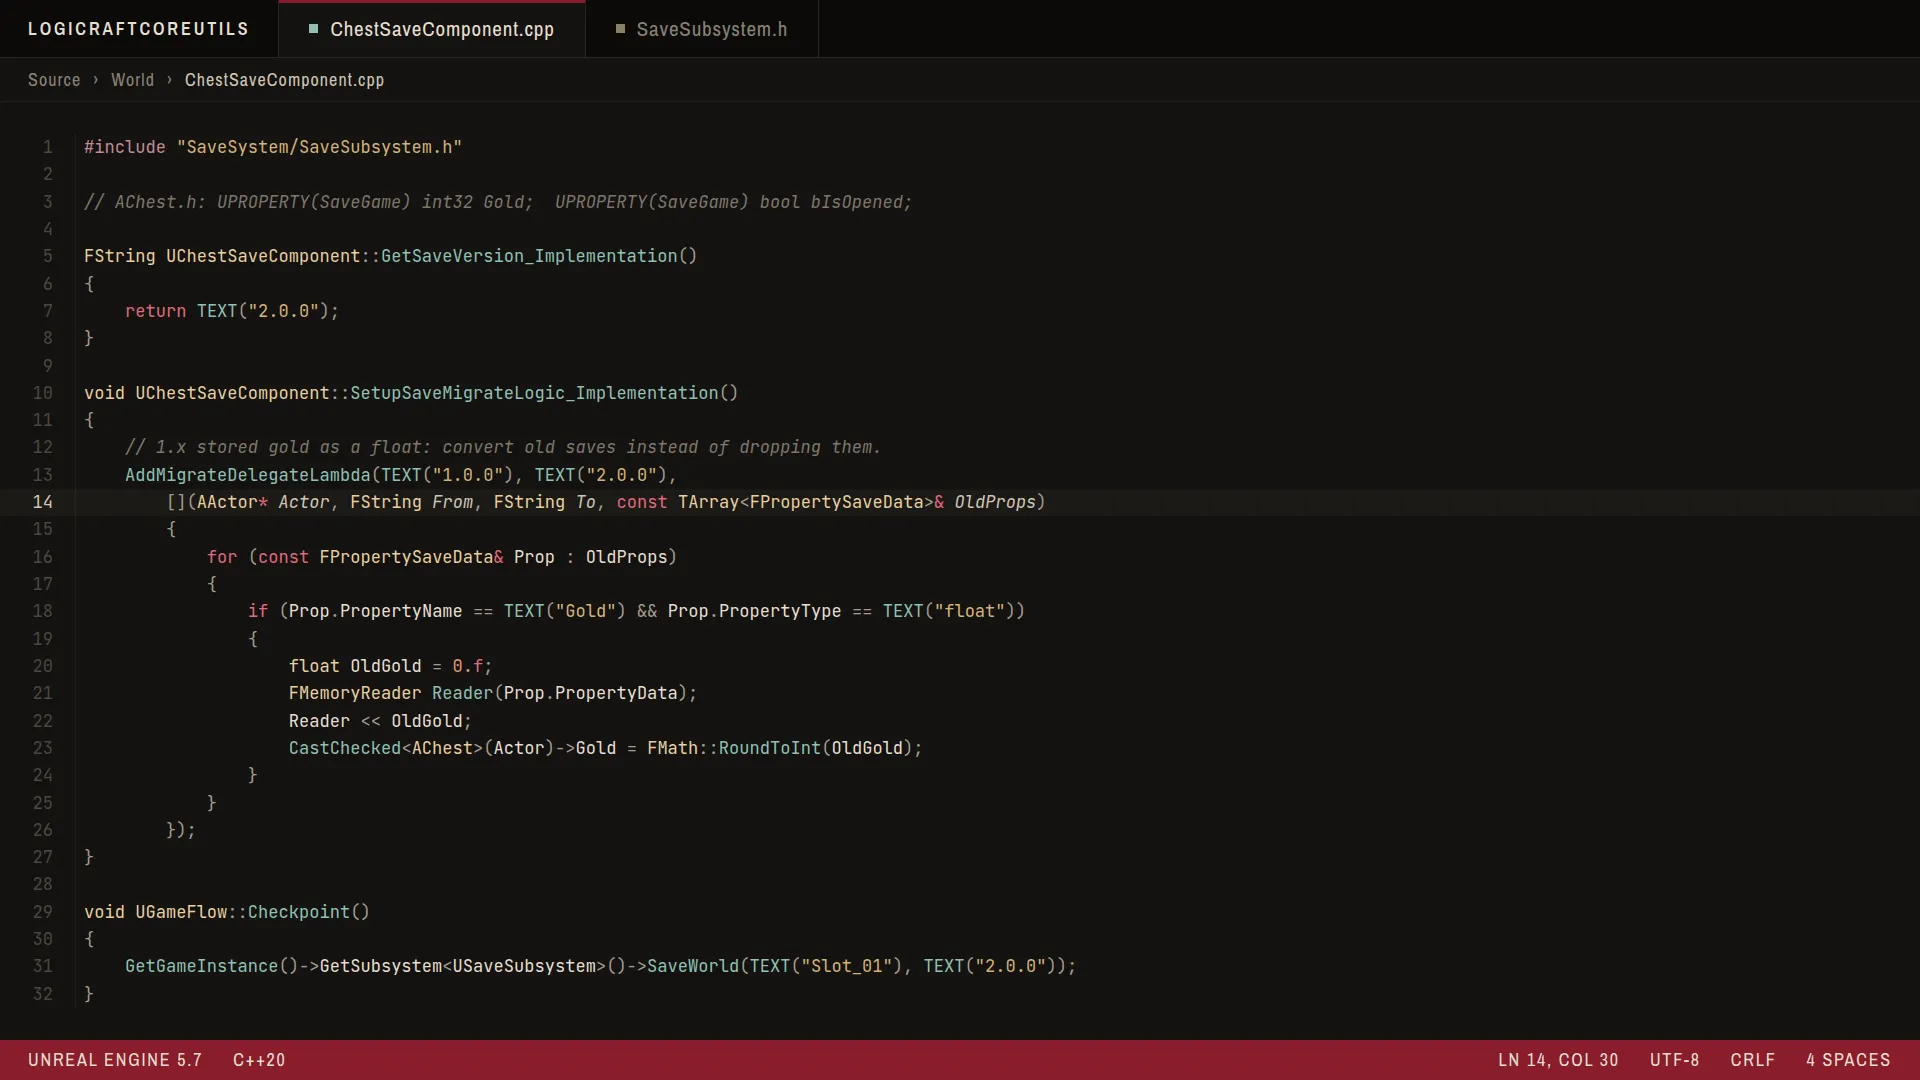Click FMath::RoundToInt call
Screen dimensions: 1920x1080
coord(734,748)
